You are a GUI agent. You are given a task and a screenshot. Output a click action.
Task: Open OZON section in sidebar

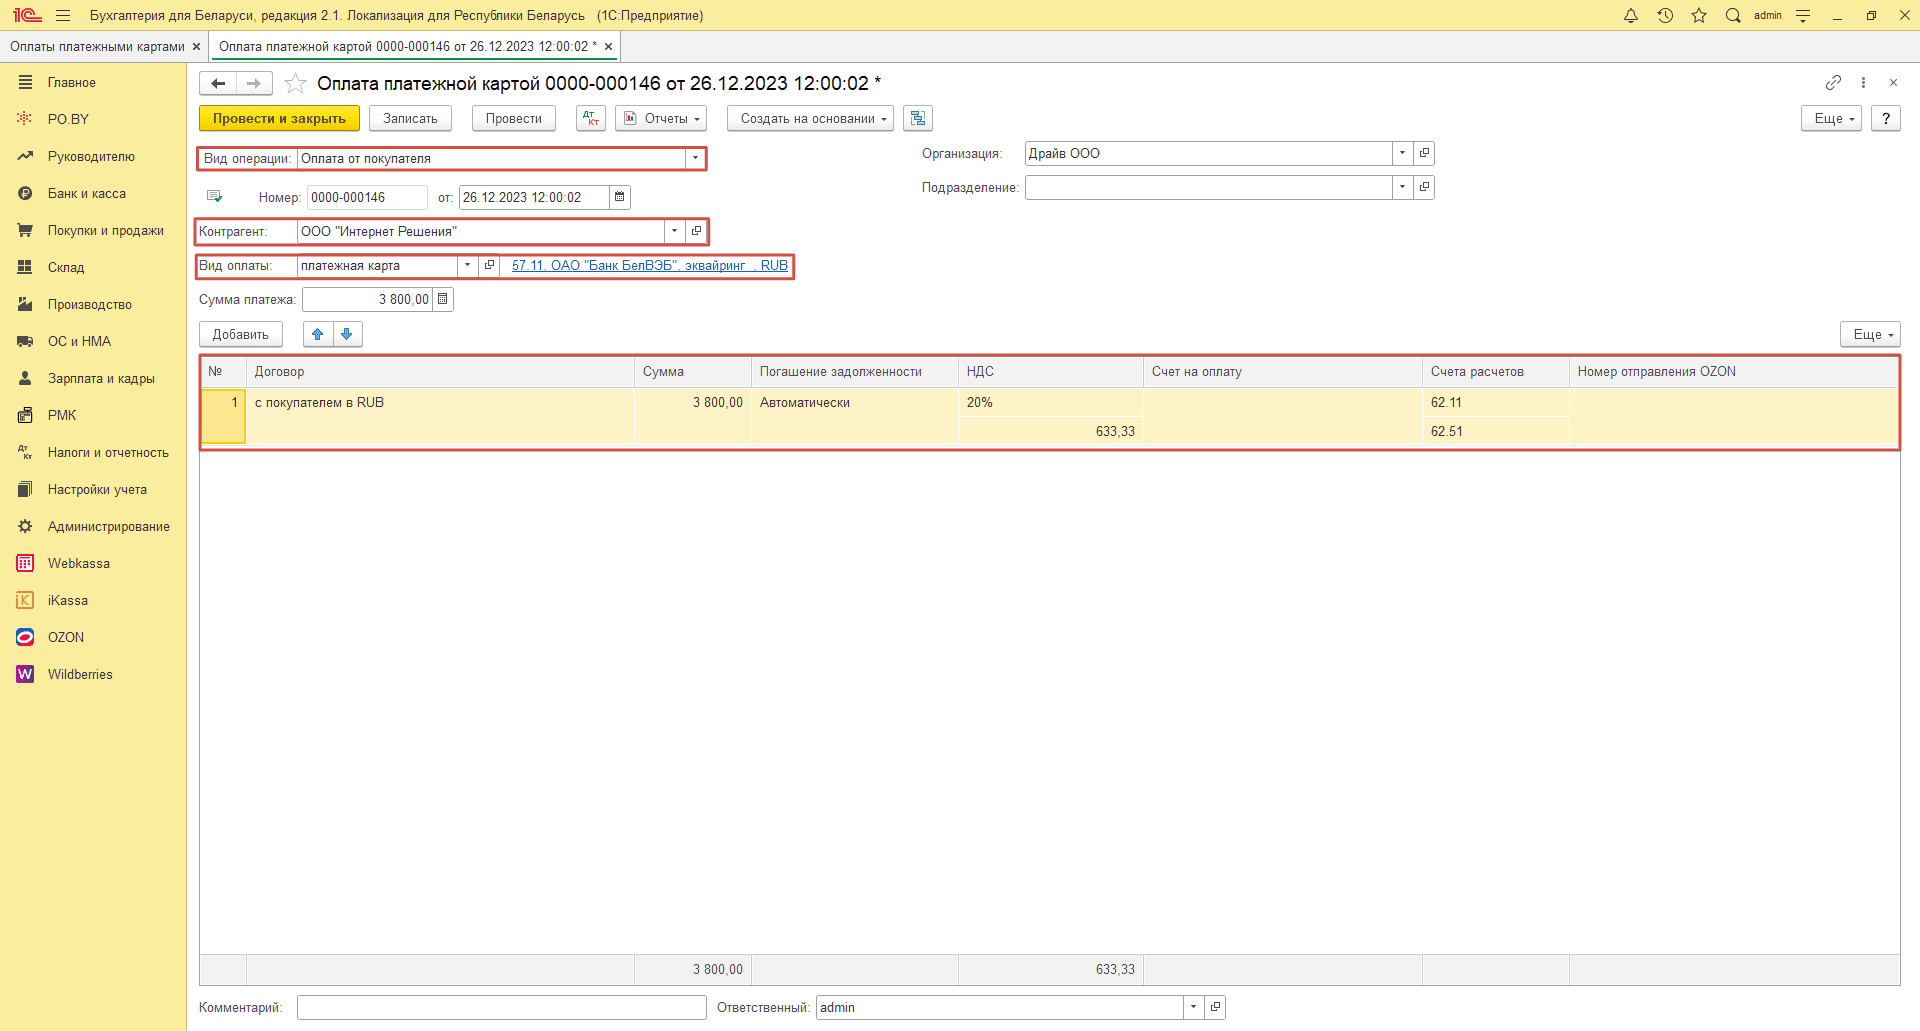(x=66, y=637)
